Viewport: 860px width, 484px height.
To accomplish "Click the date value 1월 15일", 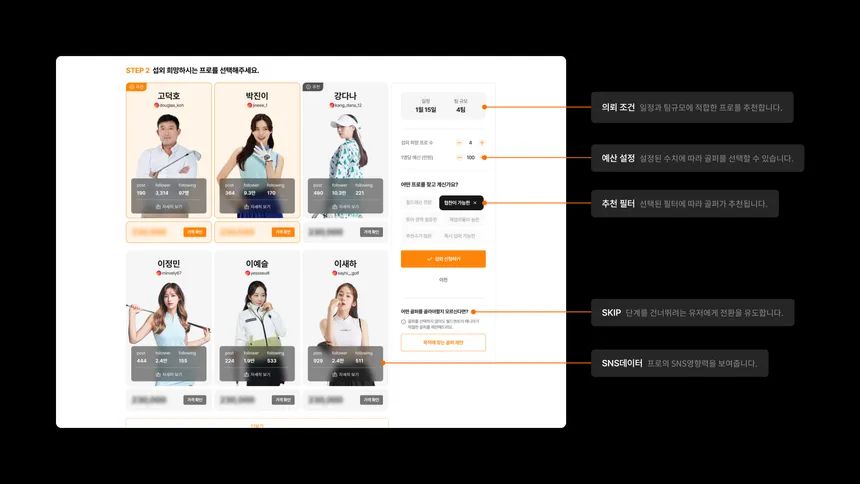I will 426,110.
